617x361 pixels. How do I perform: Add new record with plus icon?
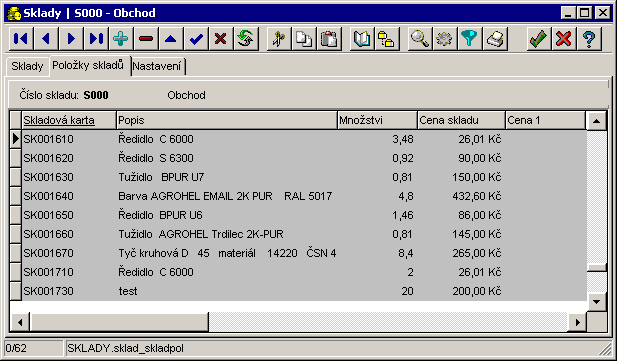pyautogui.click(x=121, y=39)
